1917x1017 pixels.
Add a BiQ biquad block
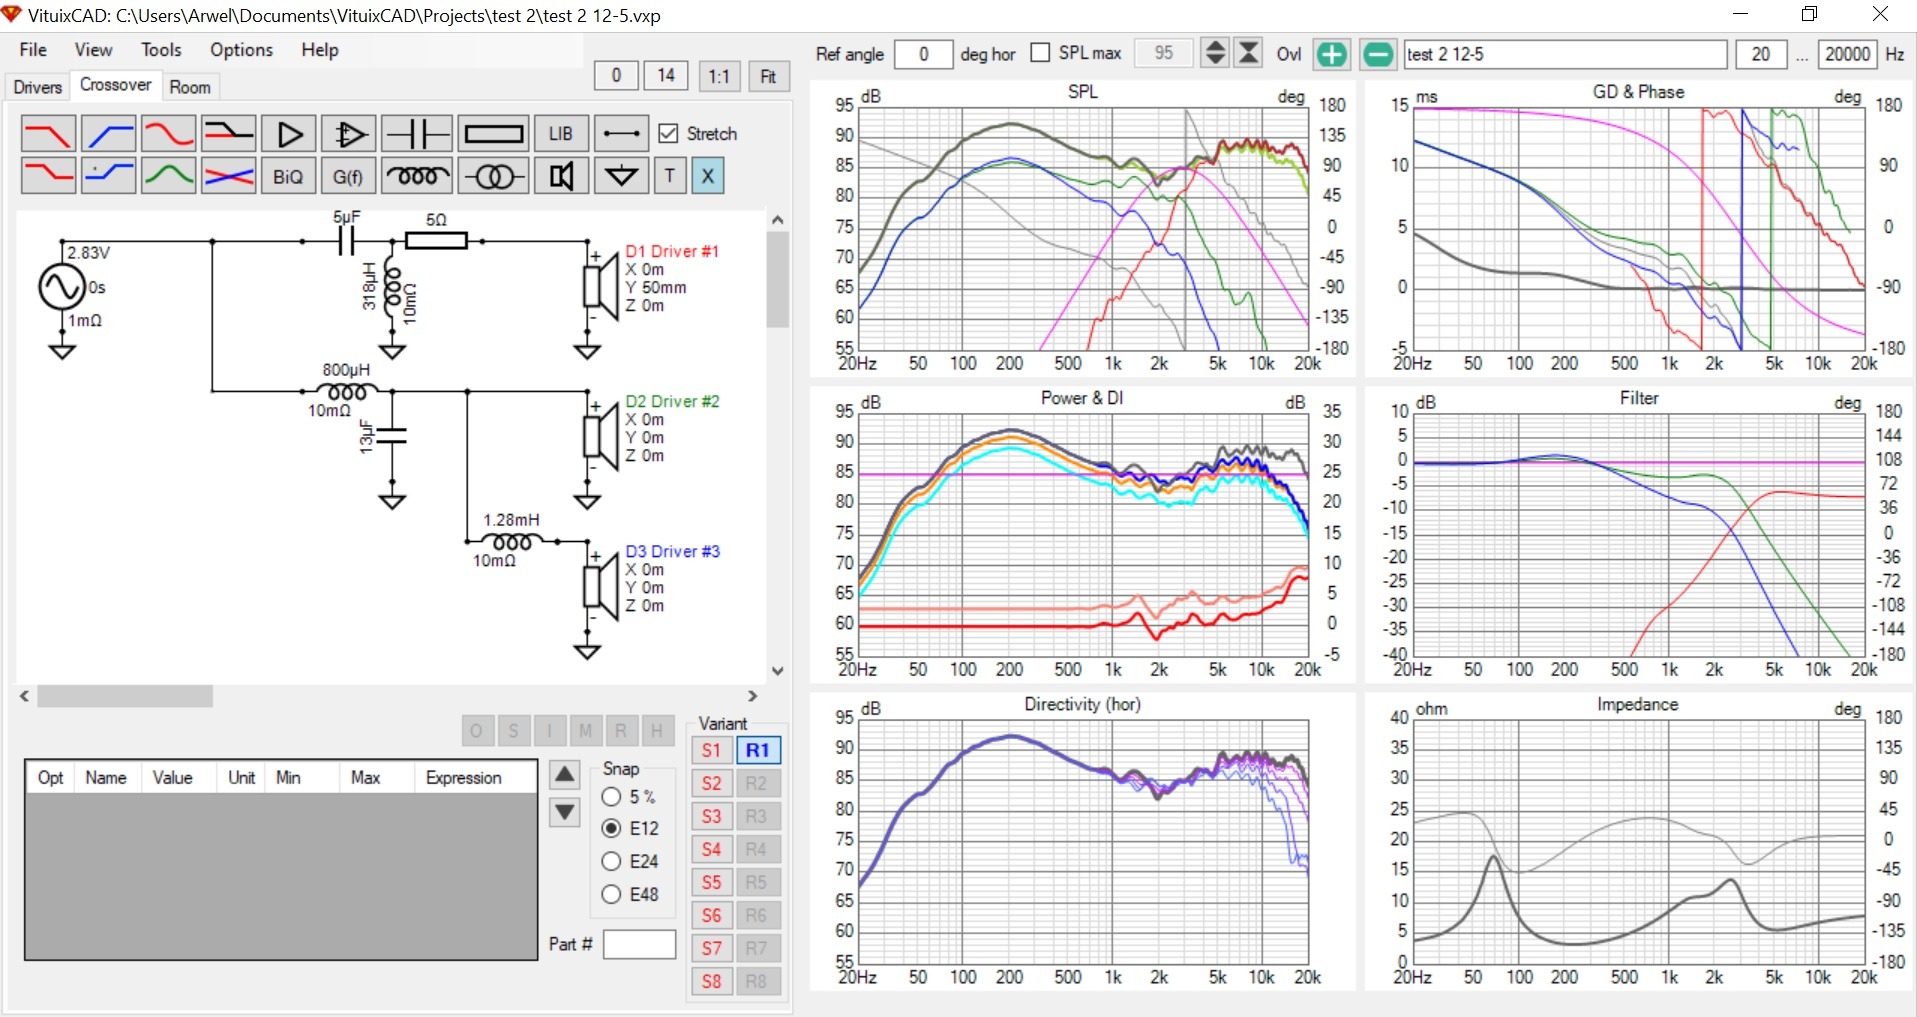(x=289, y=176)
